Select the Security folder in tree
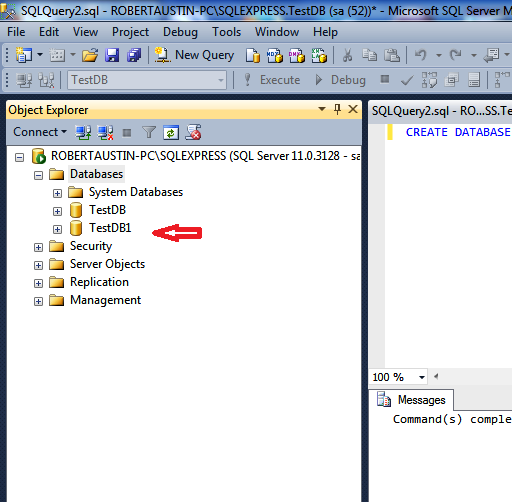Viewport: 512px width, 502px height. (91, 246)
